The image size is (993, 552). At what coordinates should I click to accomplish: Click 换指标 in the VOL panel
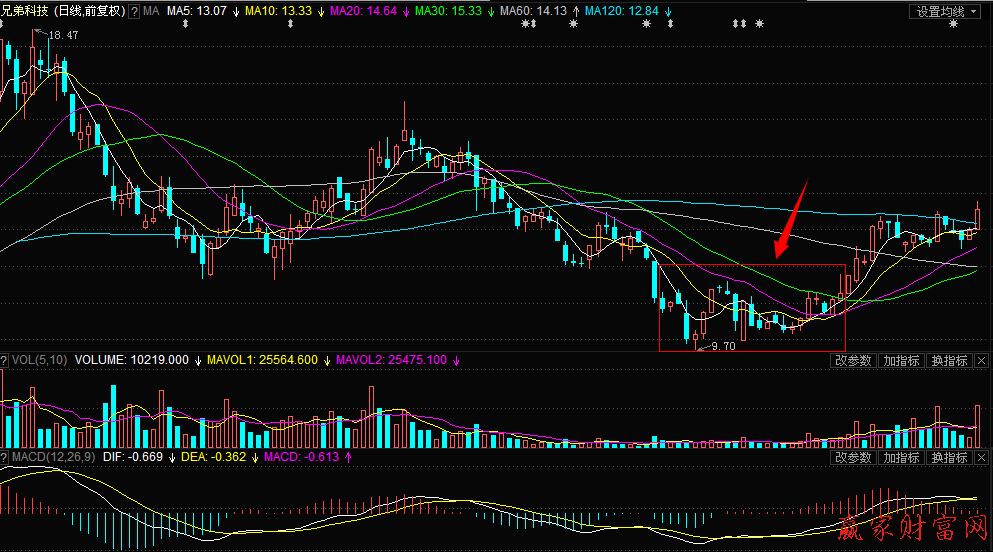pyautogui.click(x=949, y=360)
